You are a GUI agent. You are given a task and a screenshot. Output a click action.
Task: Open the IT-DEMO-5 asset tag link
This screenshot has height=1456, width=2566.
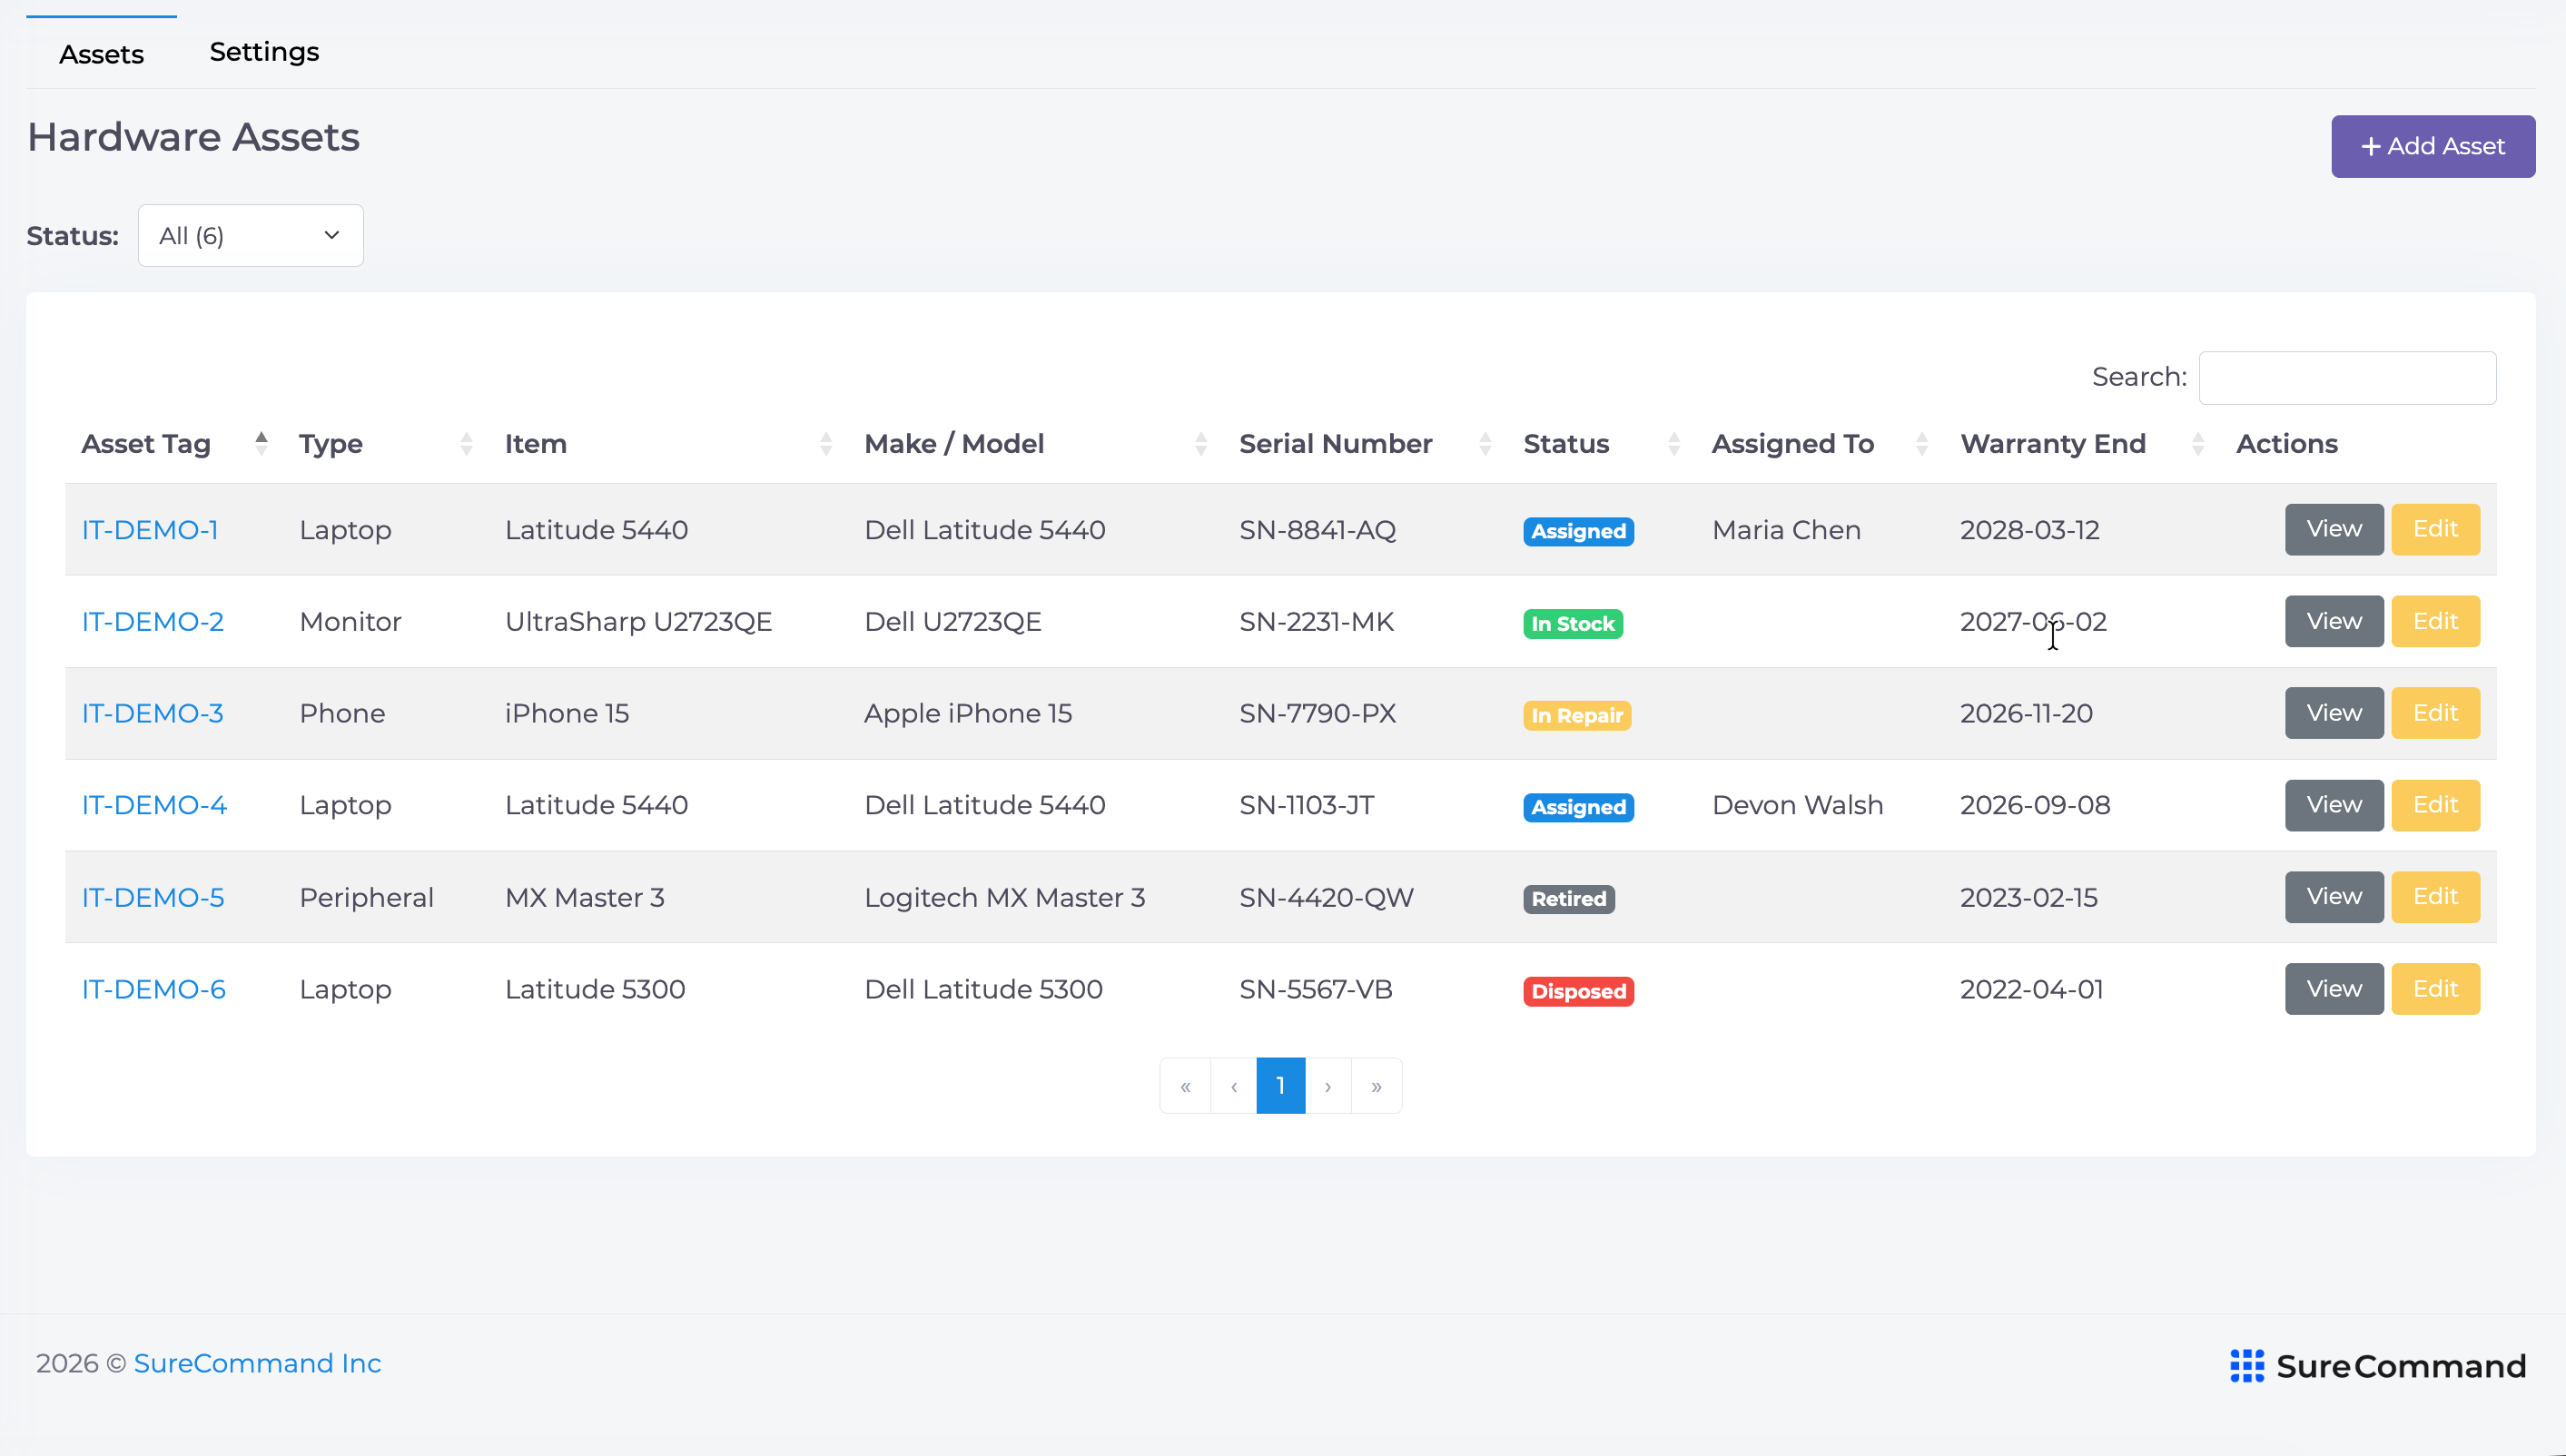[x=153, y=897]
